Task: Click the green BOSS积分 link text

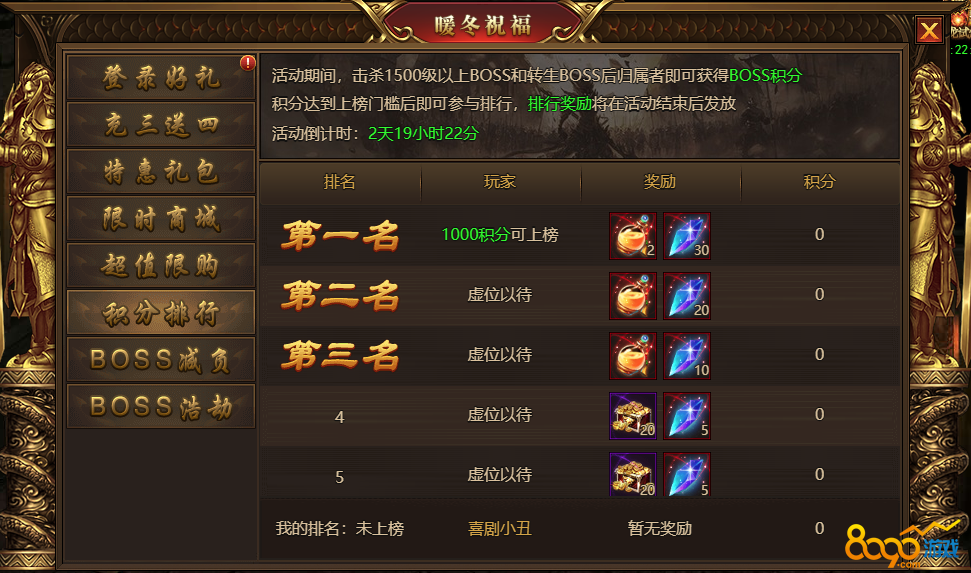Action: click(x=765, y=76)
